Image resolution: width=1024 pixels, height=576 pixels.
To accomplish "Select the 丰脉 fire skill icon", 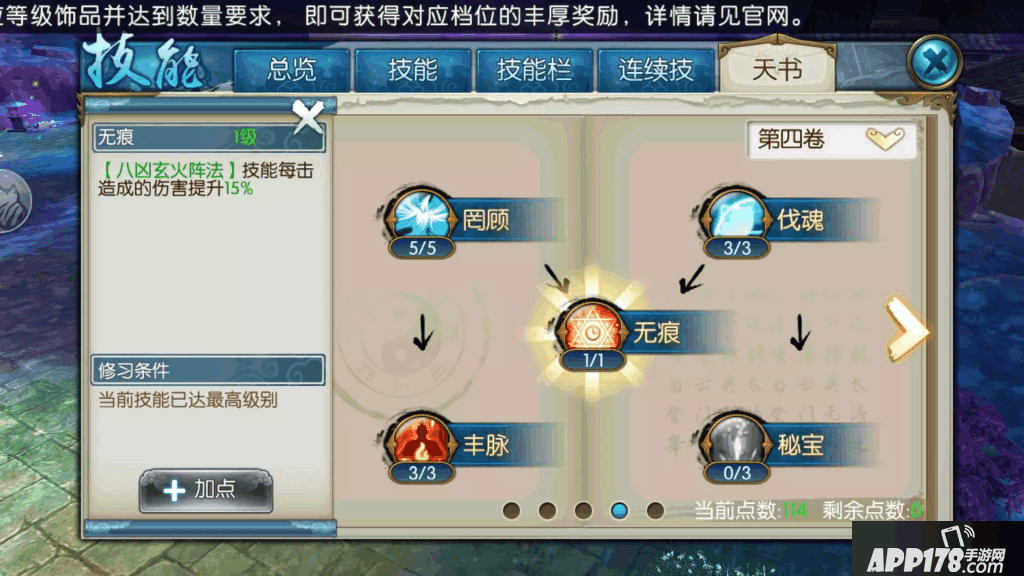I will 422,440.
